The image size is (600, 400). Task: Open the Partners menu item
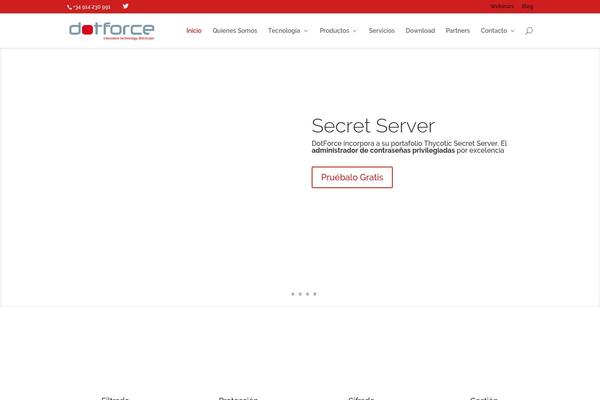458,31
